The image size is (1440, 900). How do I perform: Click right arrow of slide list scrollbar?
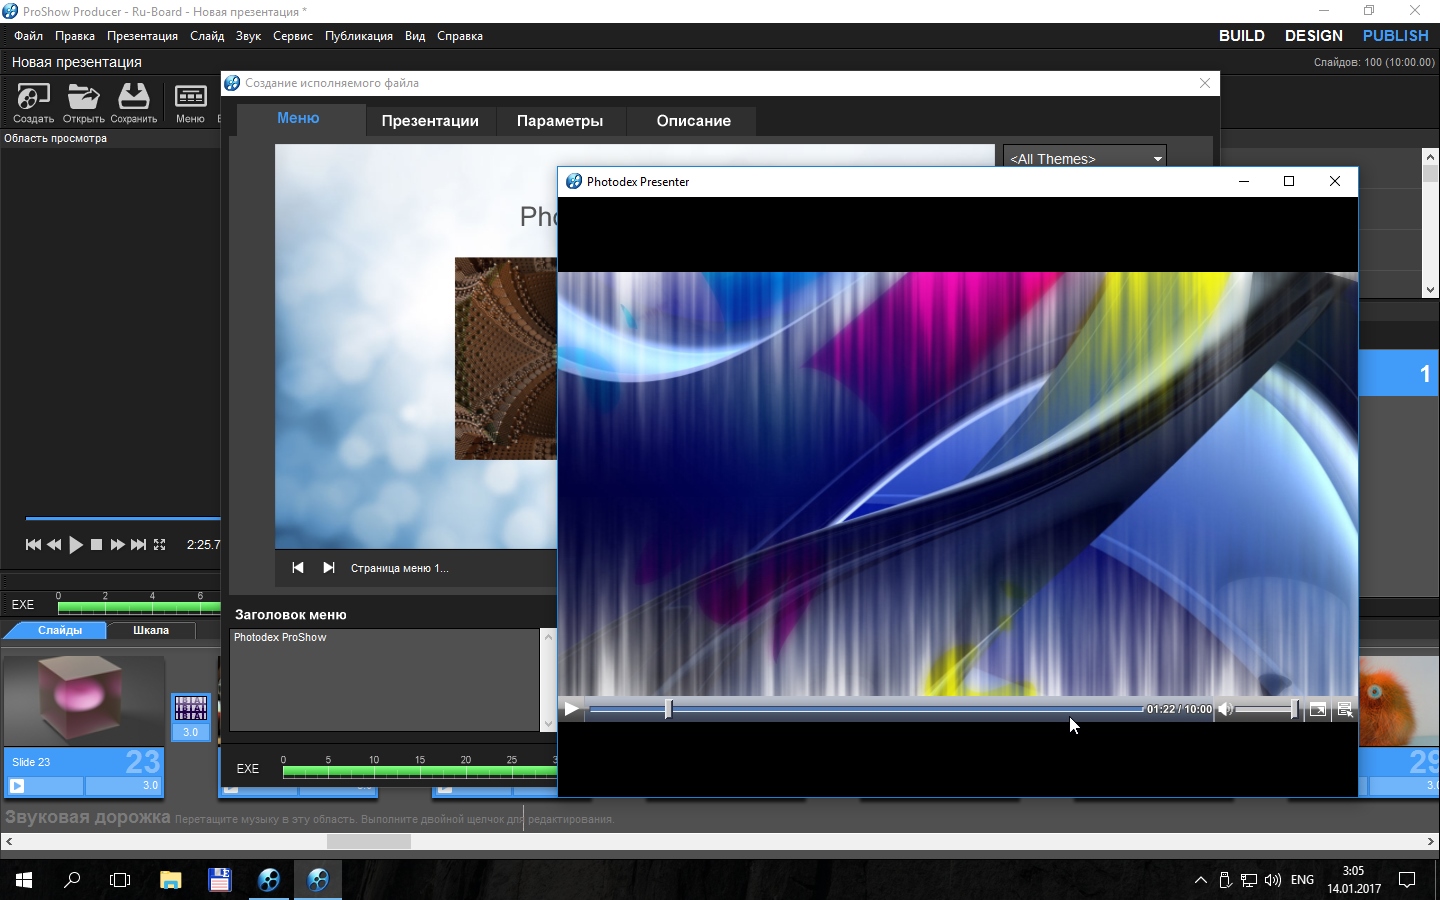1431,842
